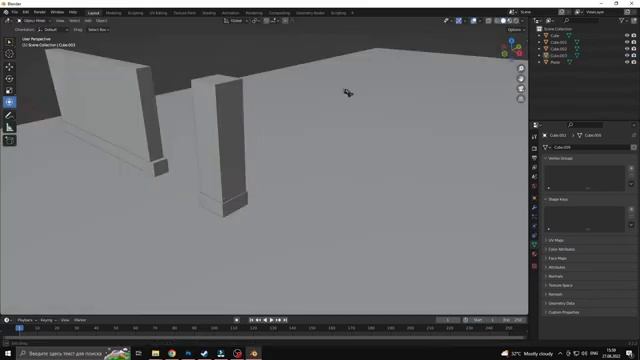Open the Tool properties tab icon
640x360 pixels.
(x=534, y=137)
